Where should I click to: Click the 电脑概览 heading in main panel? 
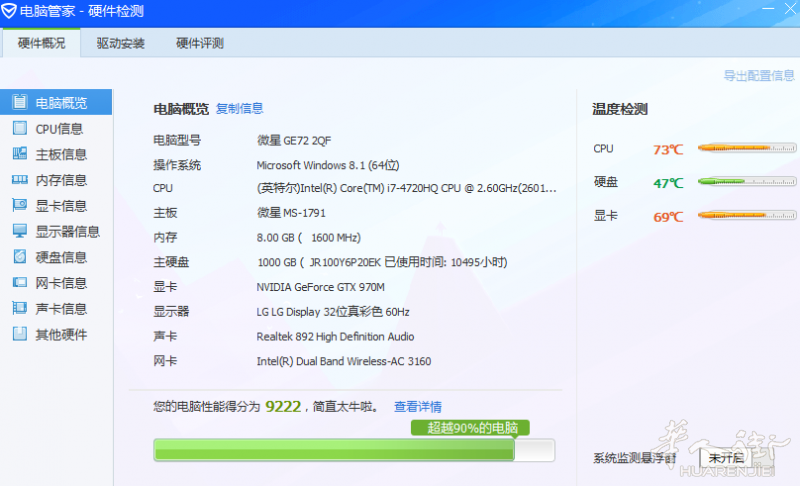point(181,109)
